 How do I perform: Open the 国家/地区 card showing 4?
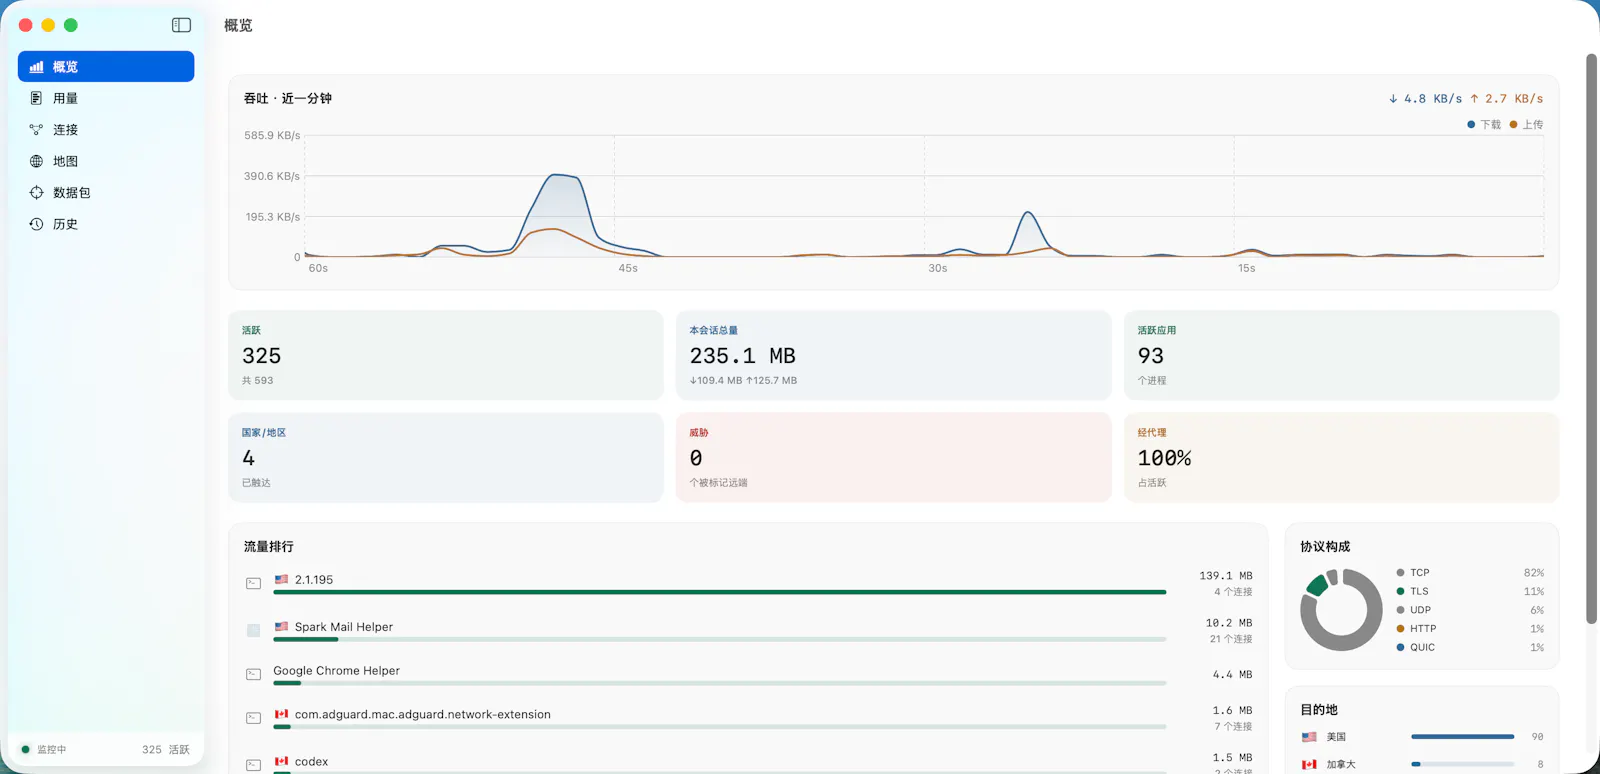click(446, 457)
